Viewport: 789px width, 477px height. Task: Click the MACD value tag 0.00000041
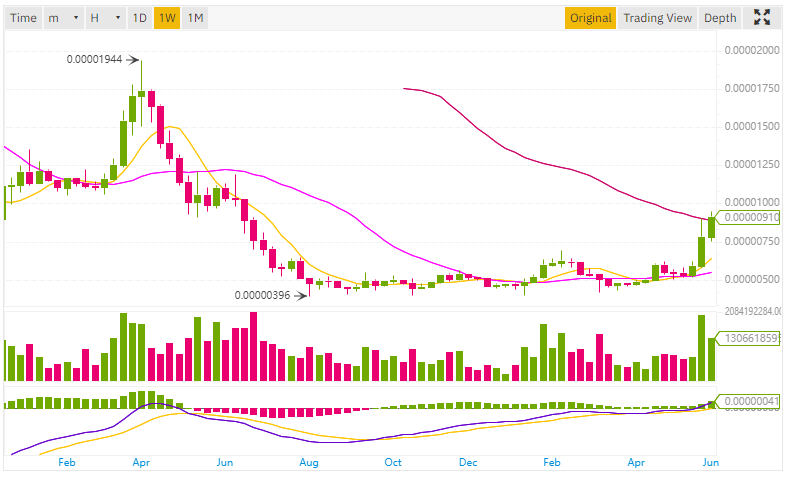point(748,401)
